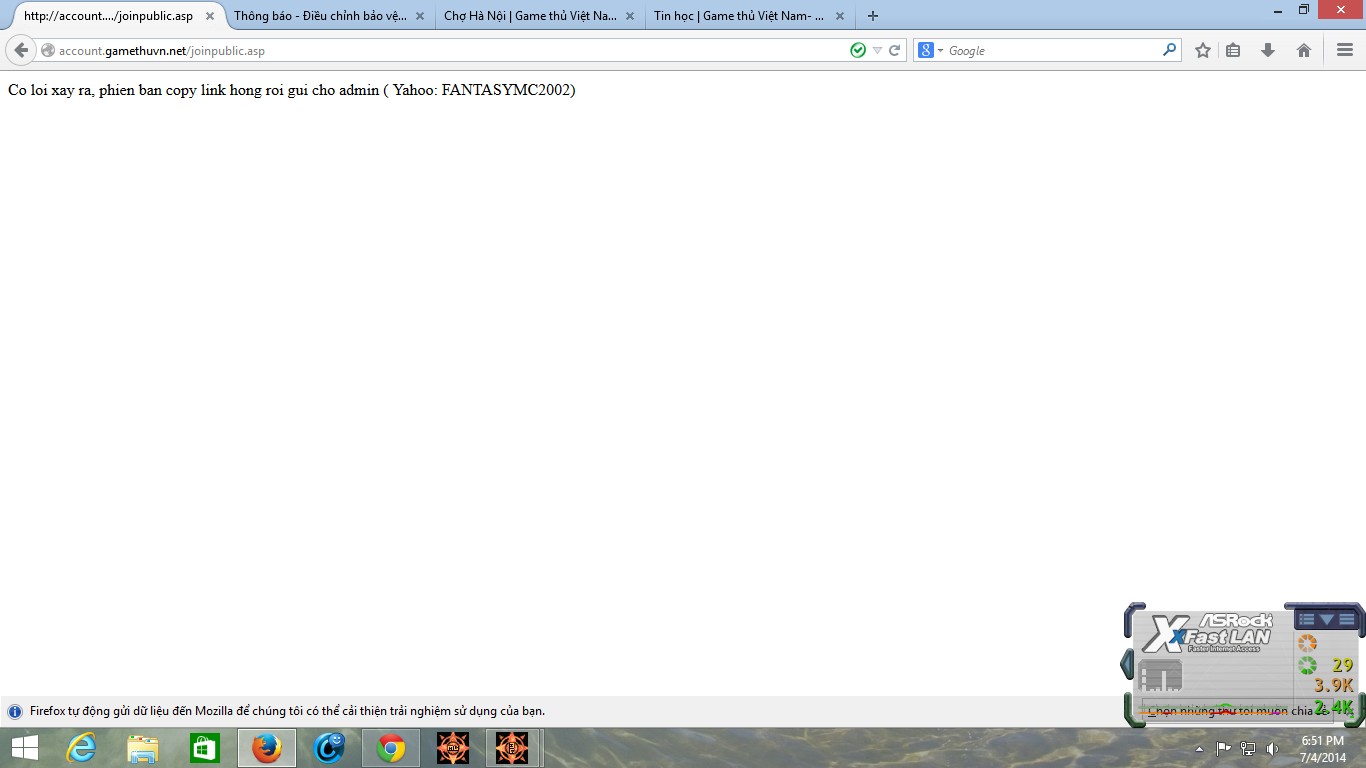Open the Google search engine dropdown

click(x=931, y=50)
